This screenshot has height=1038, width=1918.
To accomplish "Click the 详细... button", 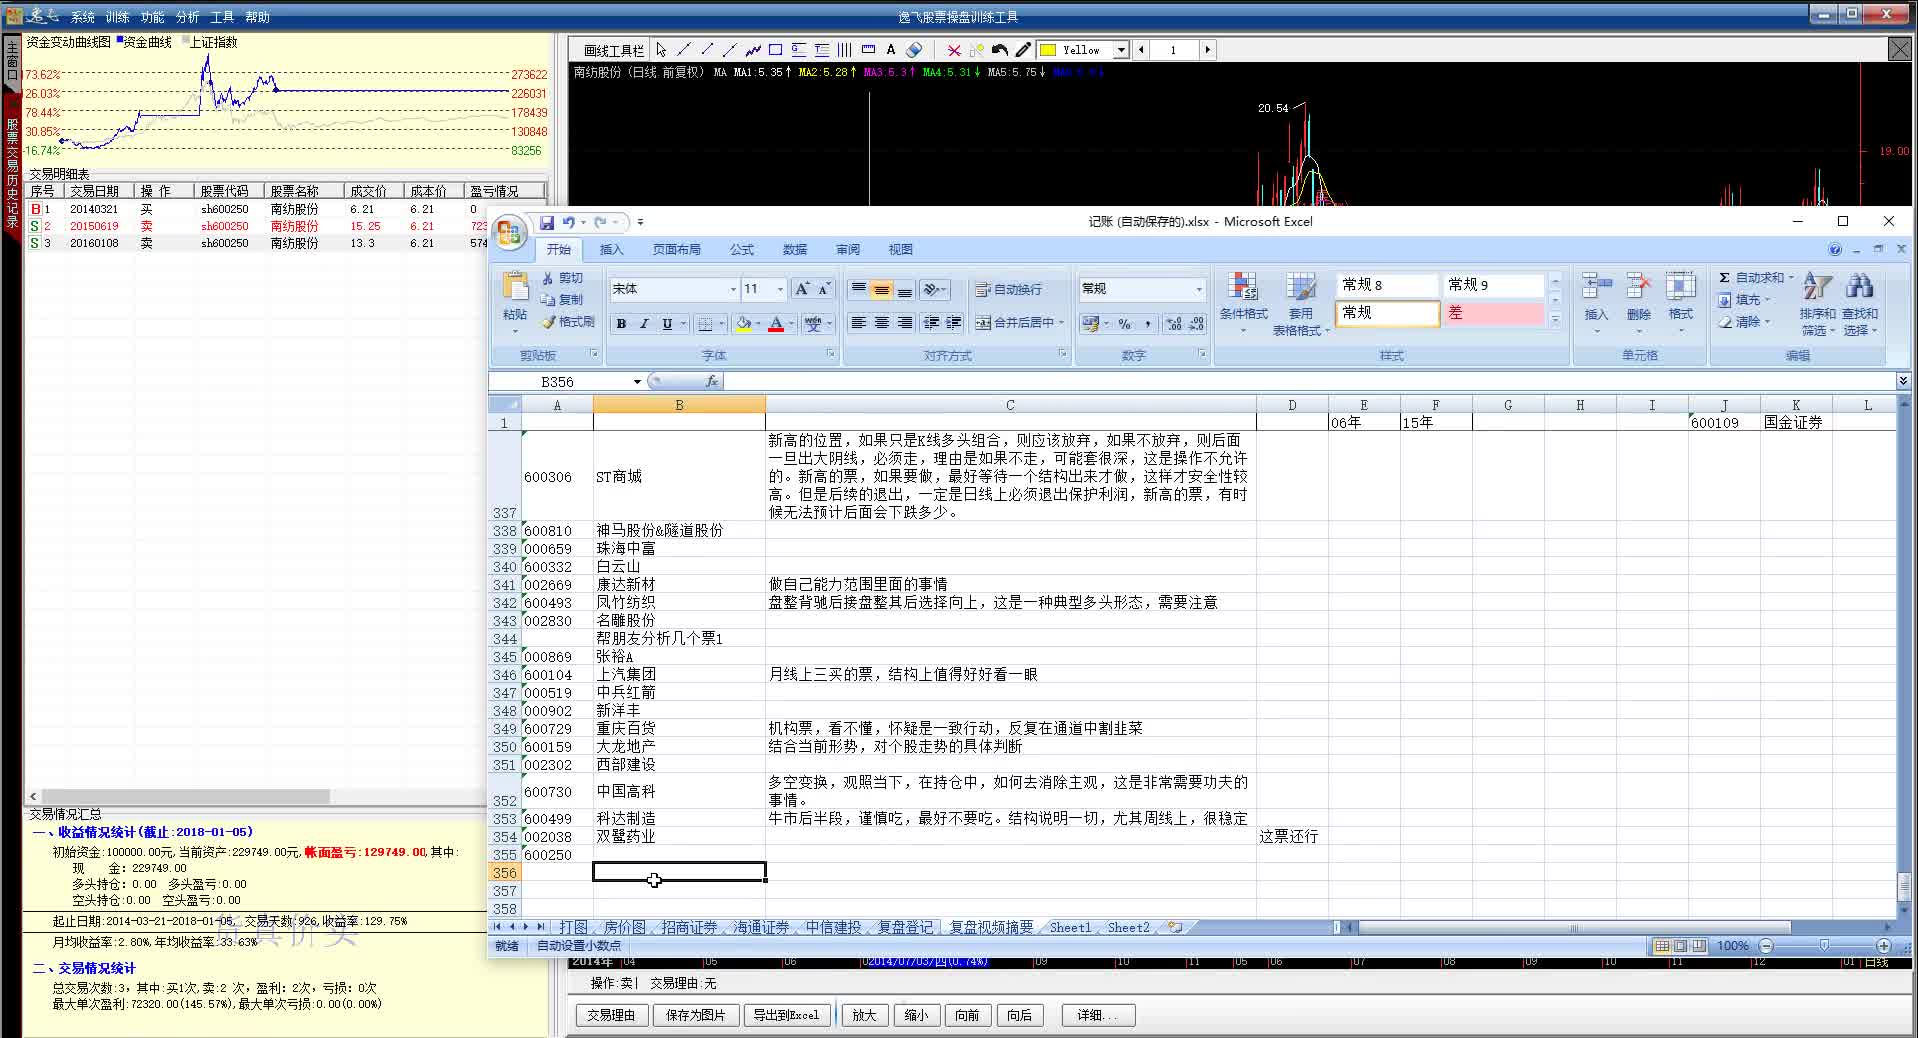I will pyautogui.click(x=1098, y=1015).
